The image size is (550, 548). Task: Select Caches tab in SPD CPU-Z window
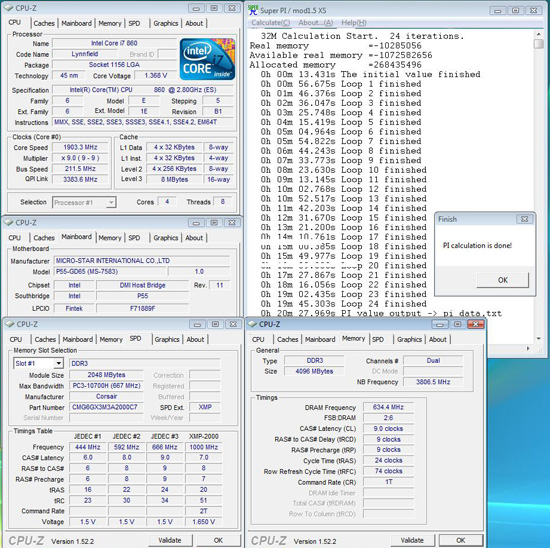45,340
